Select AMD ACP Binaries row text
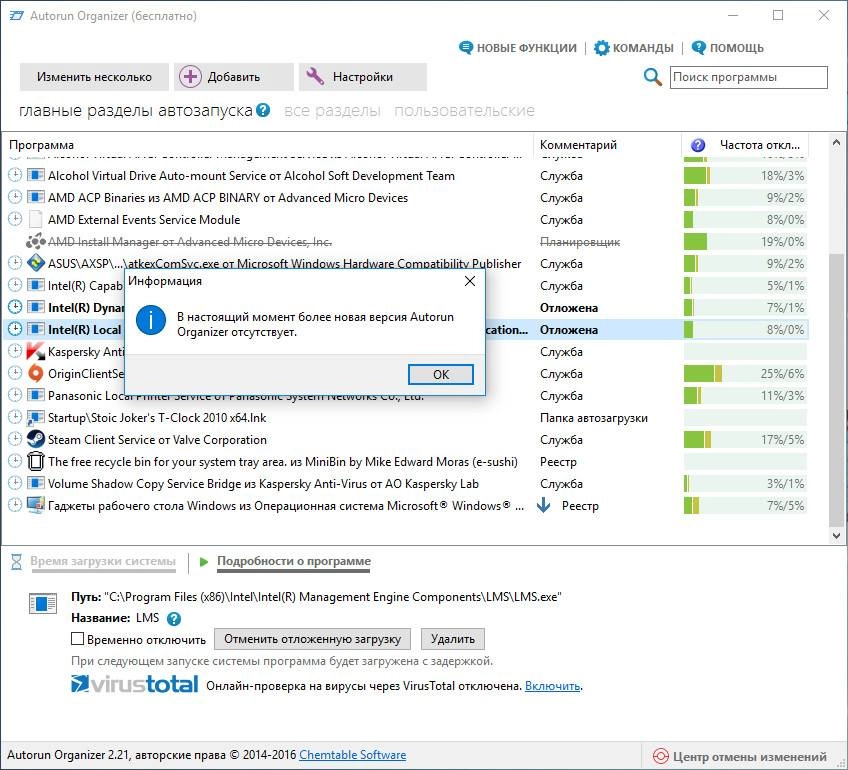Screen dimensions: 848x770 [x=228, y=198]
